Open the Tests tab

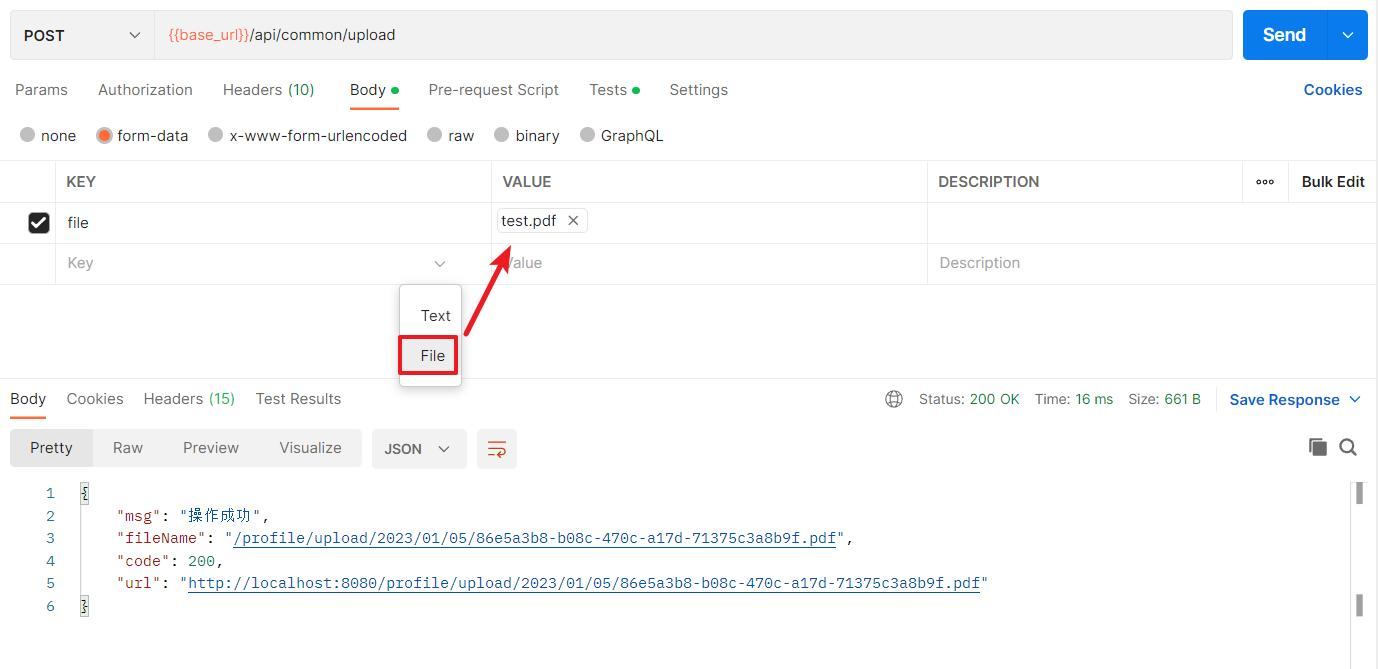coord(614,90)
